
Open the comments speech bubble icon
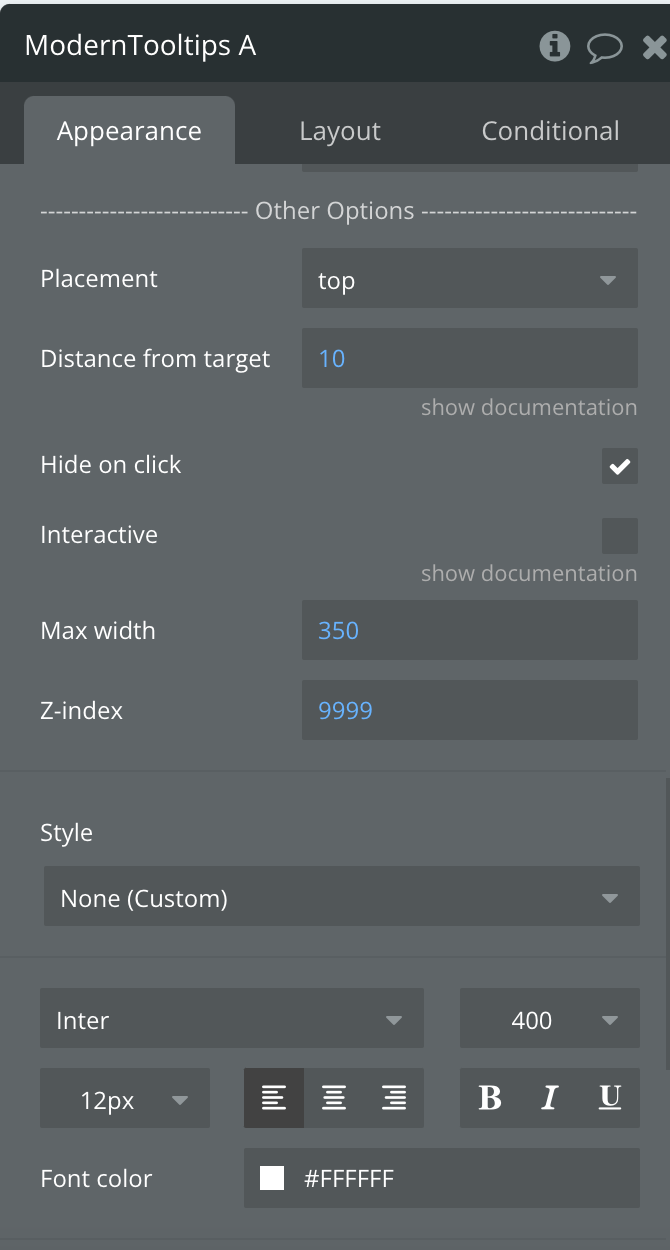605,47
